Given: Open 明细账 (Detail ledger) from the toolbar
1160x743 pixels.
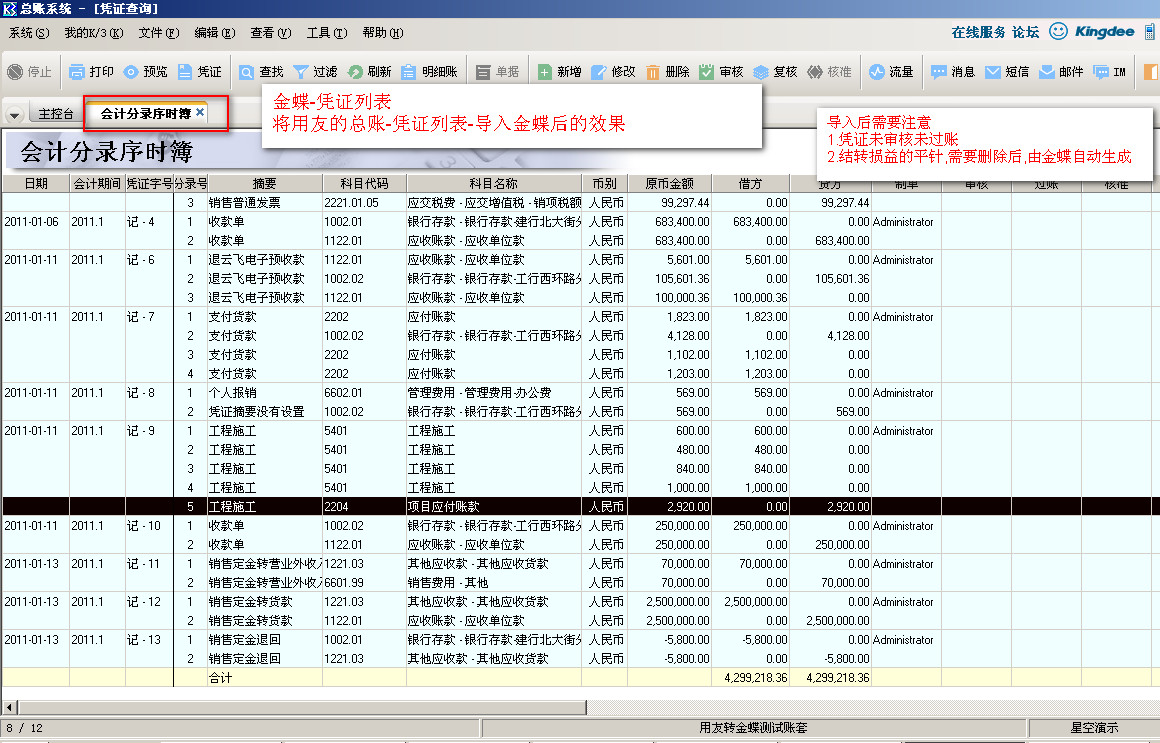Looking at the screenshot, I should point(409,72).
